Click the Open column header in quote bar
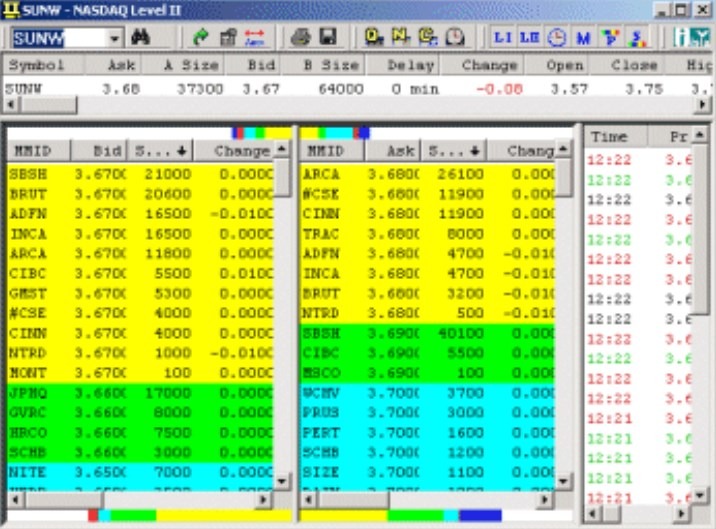716x529 pixels. (x=557, y=65)
